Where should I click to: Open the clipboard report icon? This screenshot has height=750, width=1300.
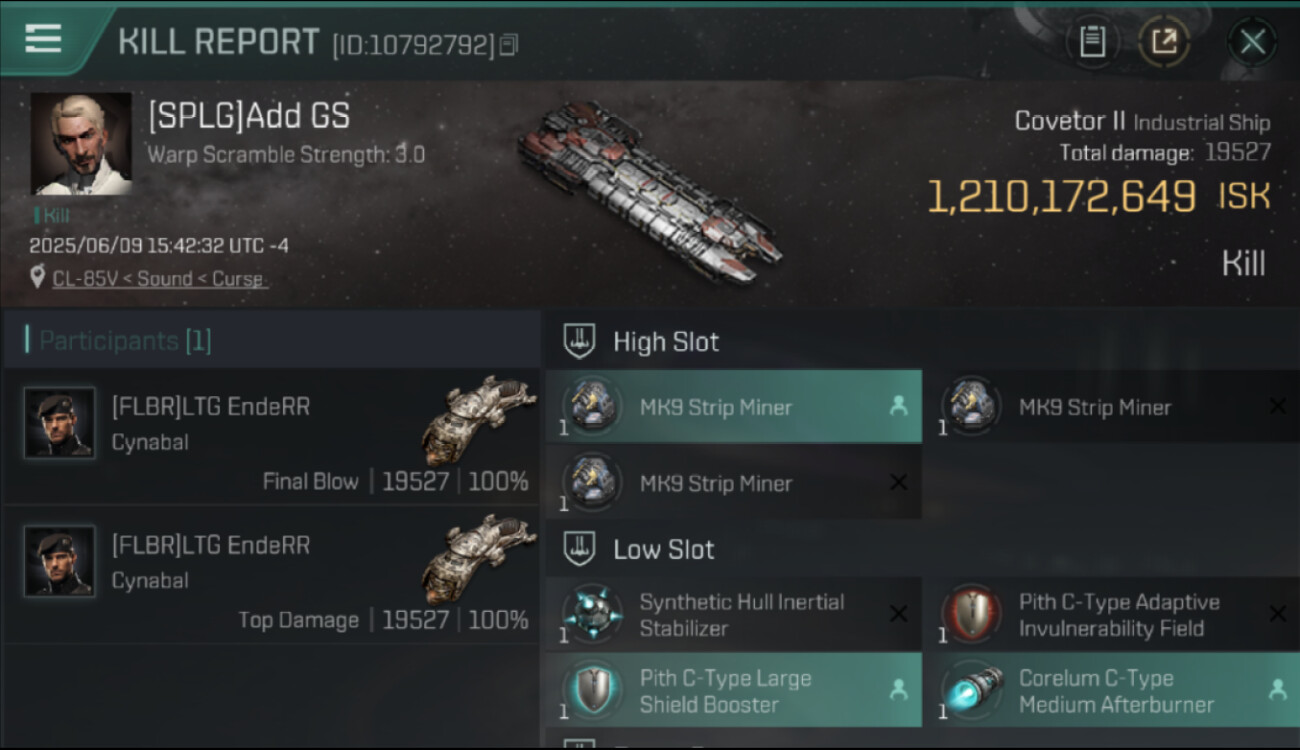pyautogui.click(x=1092, y=42)
